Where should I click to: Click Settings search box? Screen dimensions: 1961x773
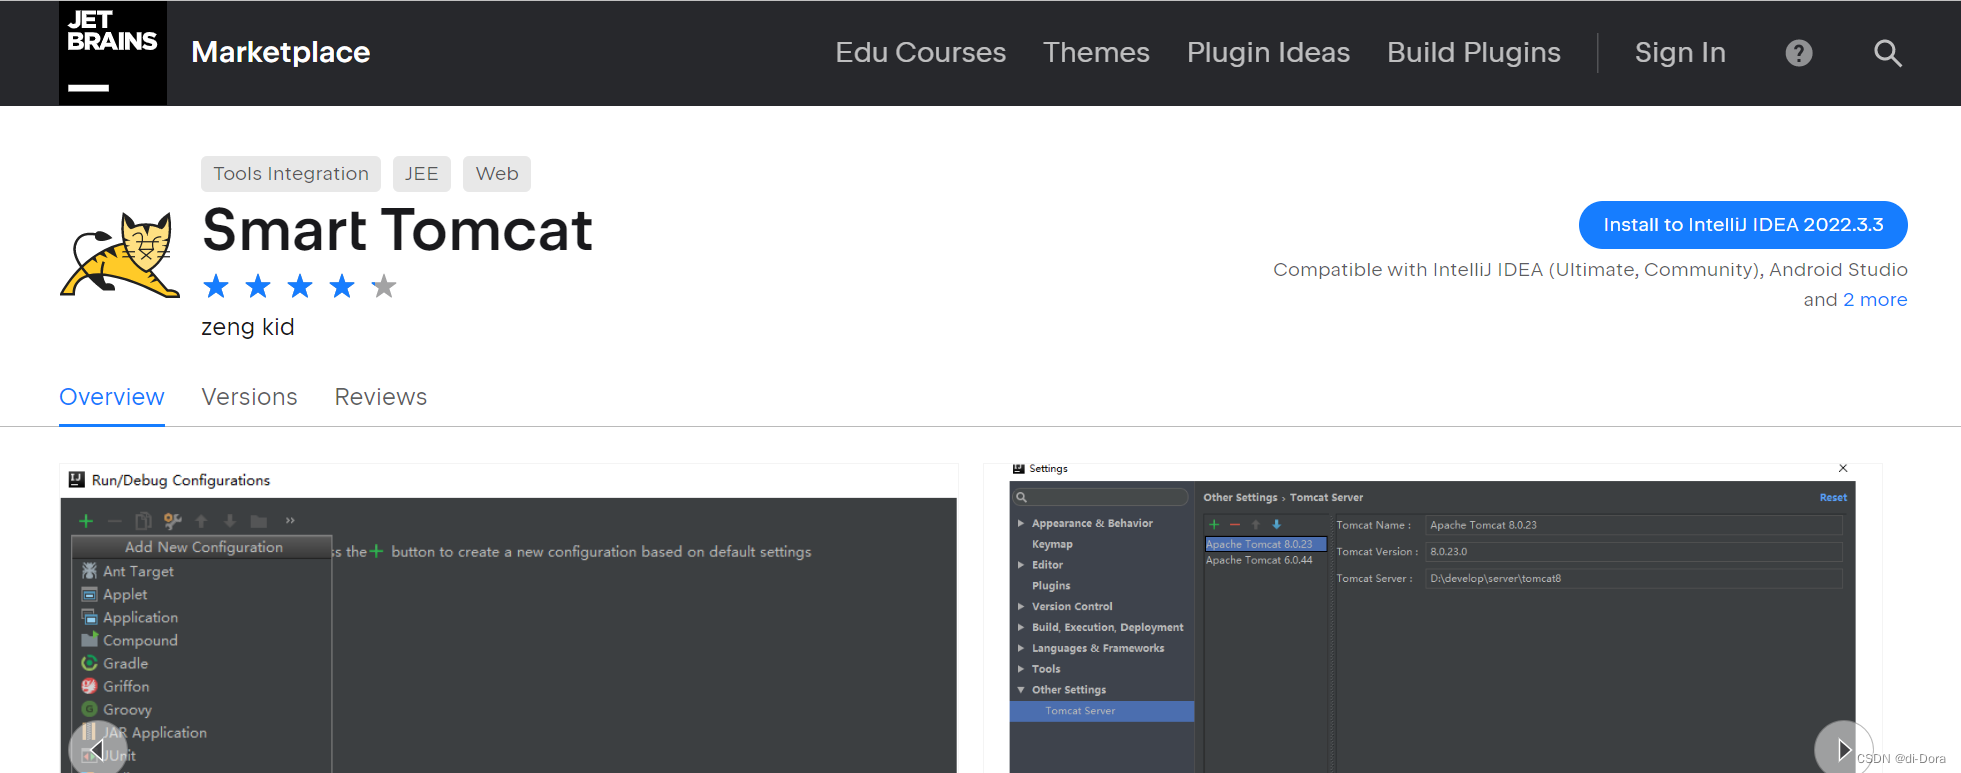click(x=1101, y=497)
